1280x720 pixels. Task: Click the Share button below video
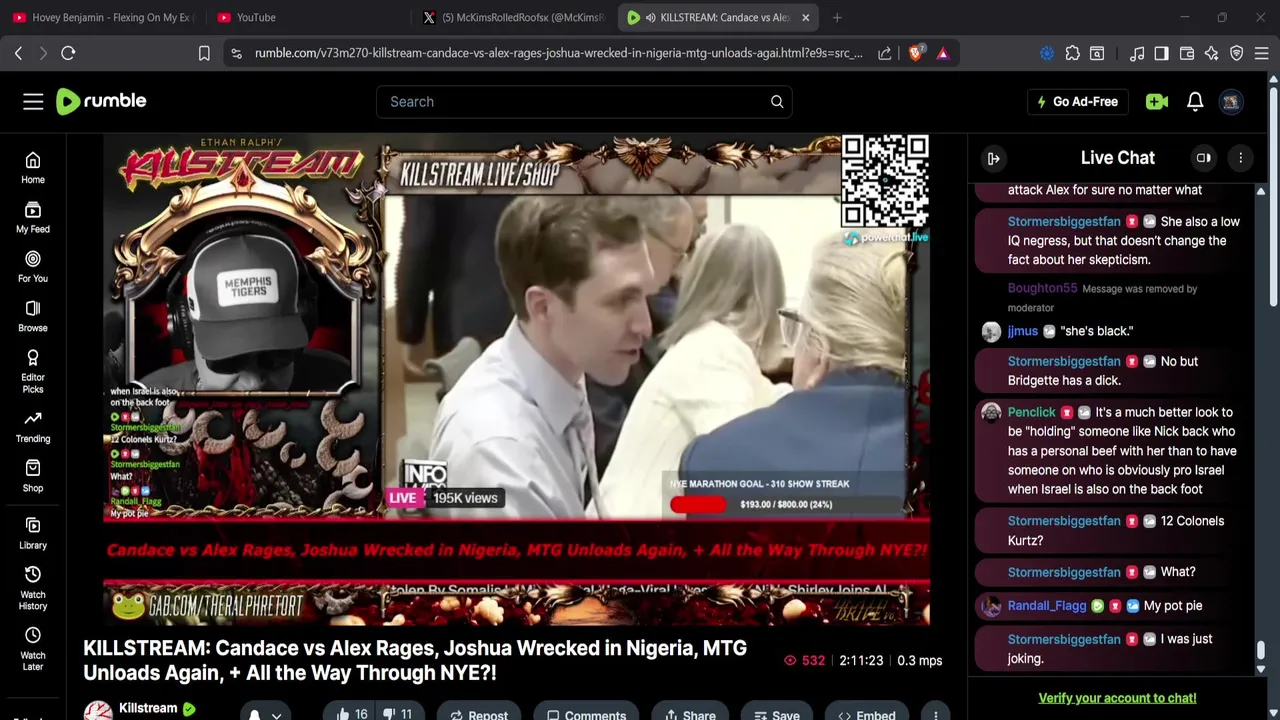tap(689, 714)
